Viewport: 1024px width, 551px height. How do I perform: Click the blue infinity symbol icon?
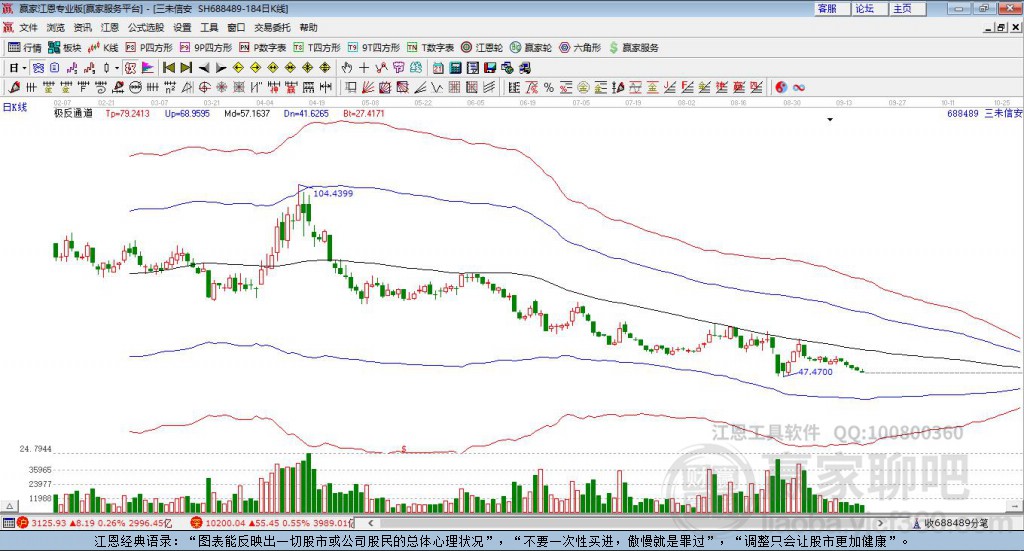(x=799, y=87)
